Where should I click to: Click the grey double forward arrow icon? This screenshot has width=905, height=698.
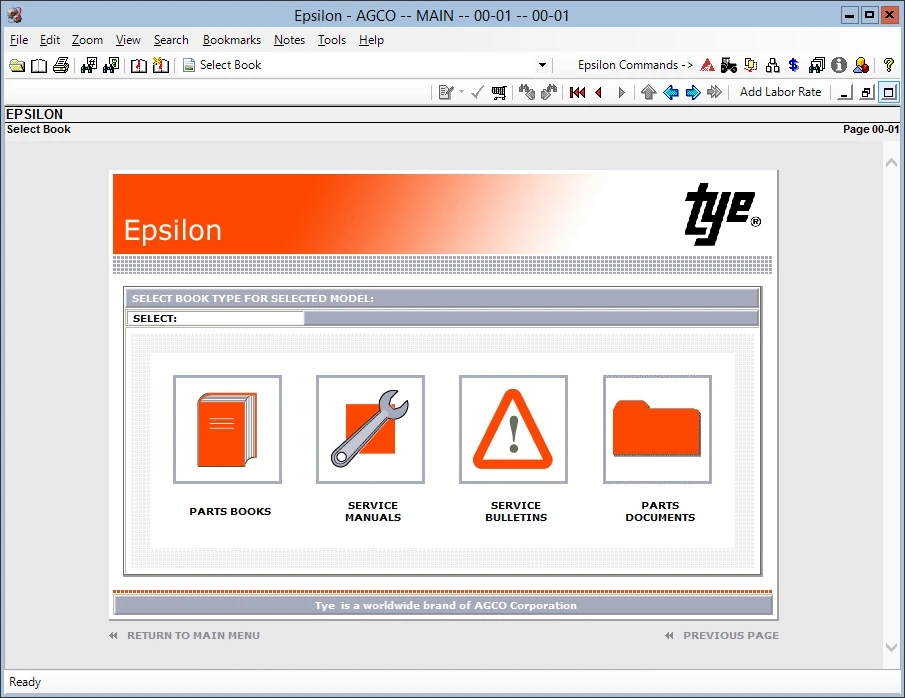pos(715,92)
